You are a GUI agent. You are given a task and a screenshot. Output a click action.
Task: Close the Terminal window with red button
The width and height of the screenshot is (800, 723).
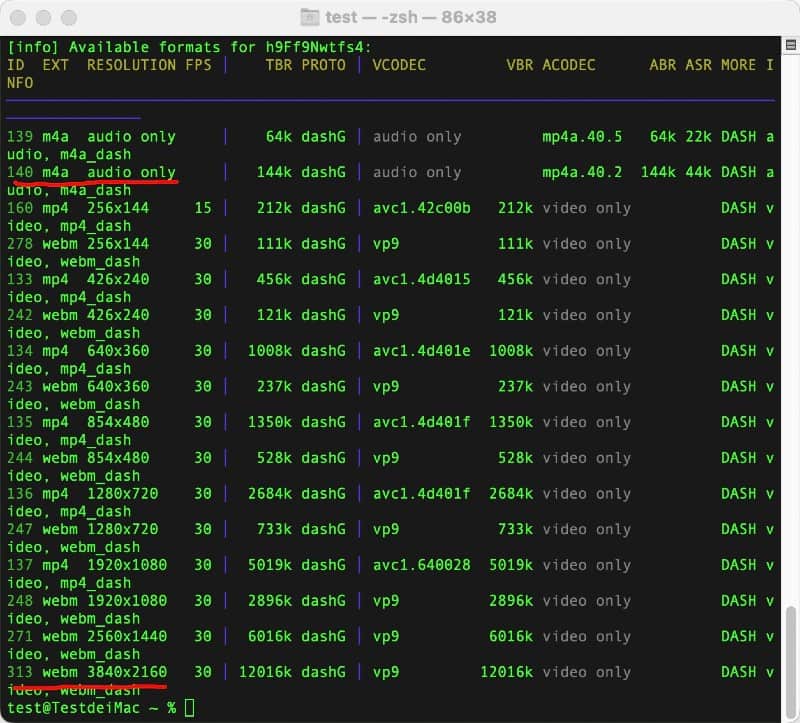[x=20, y=17]
